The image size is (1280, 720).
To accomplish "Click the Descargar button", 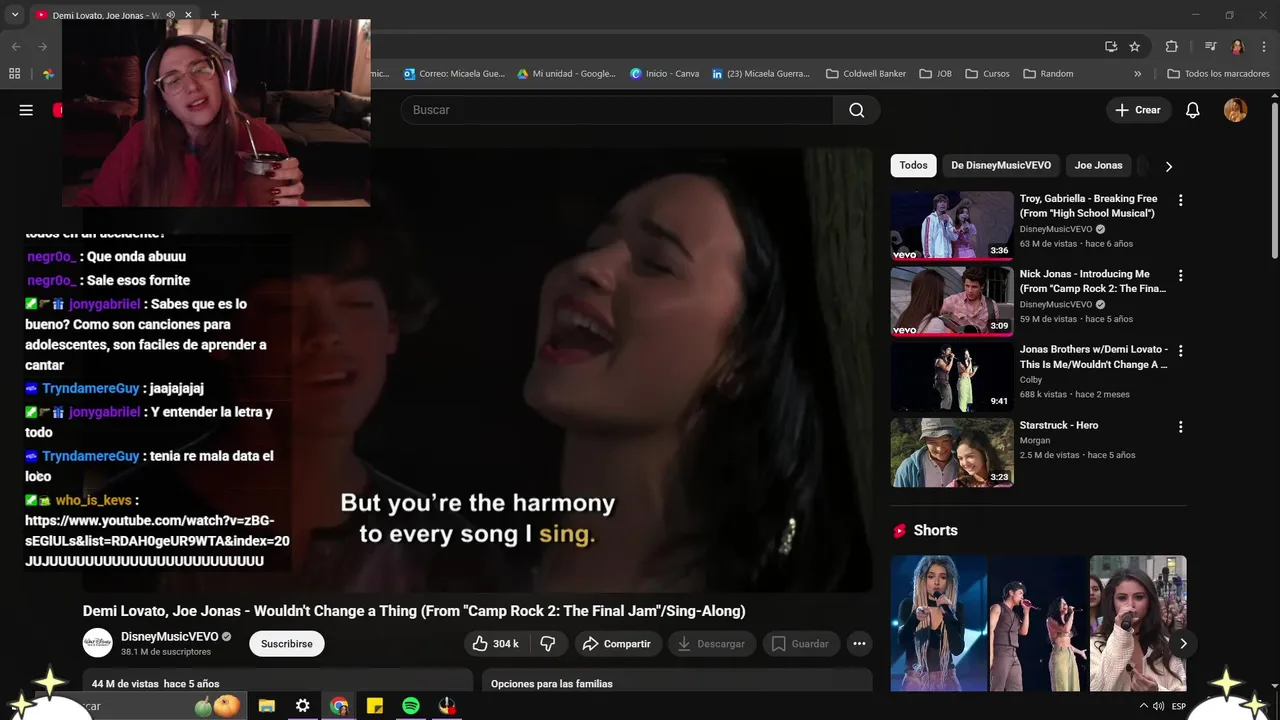I will 711,644.
